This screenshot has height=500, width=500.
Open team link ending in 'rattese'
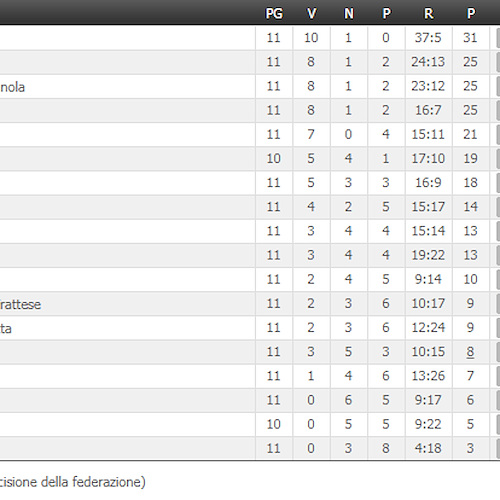20,305
